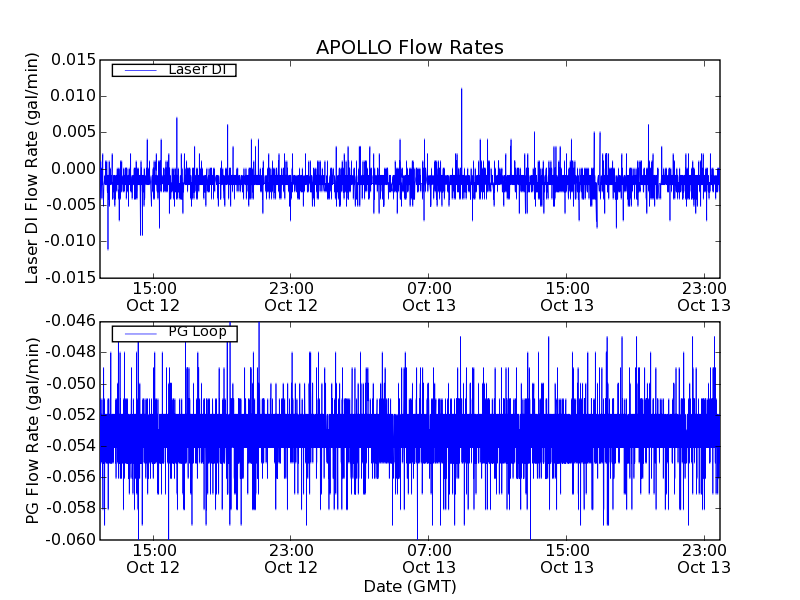Click the blue line sample in Laser DI legend
The image size is (800, 600).
139,70
